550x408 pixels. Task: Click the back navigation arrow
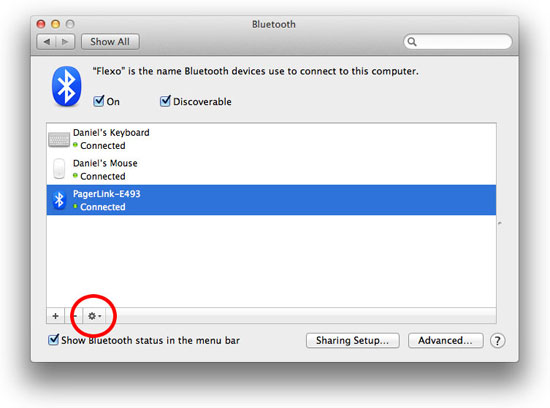(46, 42)
